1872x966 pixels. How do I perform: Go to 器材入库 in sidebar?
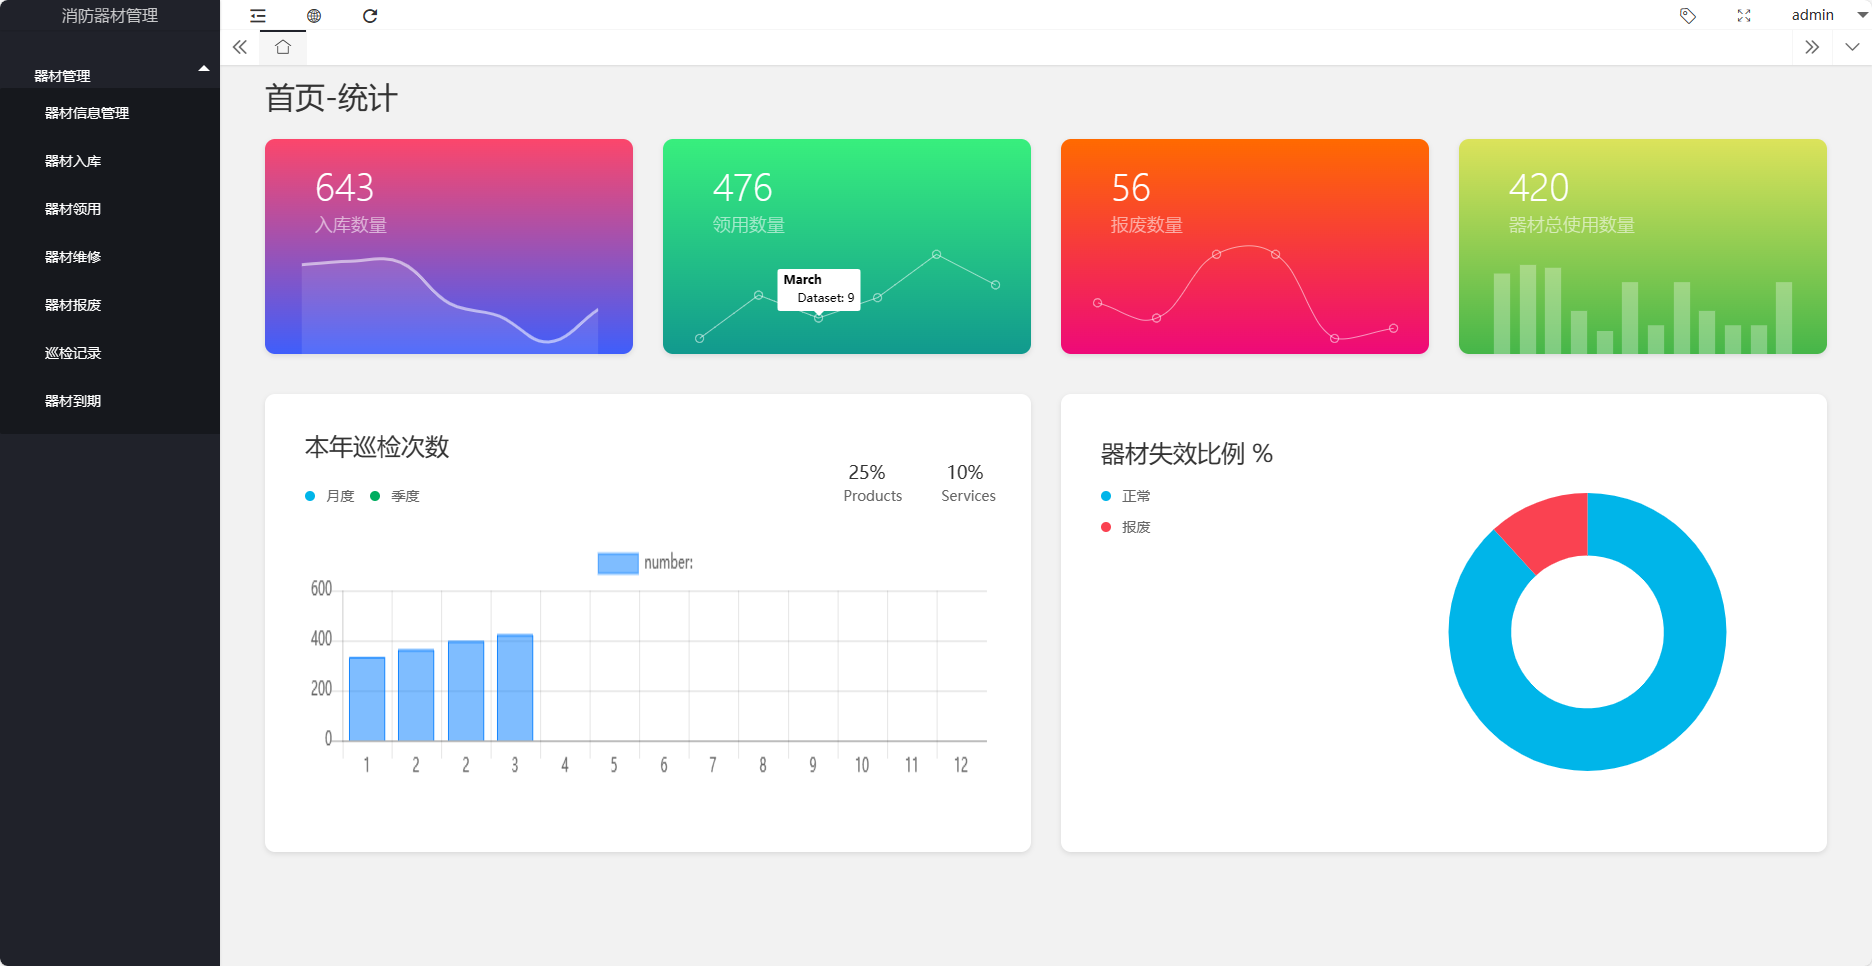click(x=73, y=161)
